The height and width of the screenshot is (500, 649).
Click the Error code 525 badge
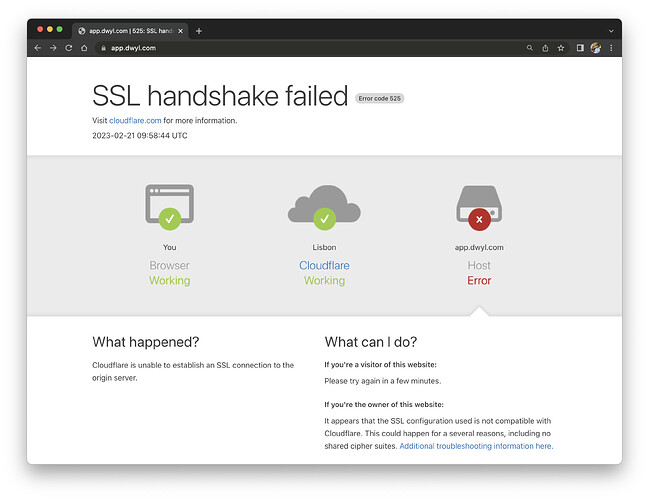click(379, 98)
